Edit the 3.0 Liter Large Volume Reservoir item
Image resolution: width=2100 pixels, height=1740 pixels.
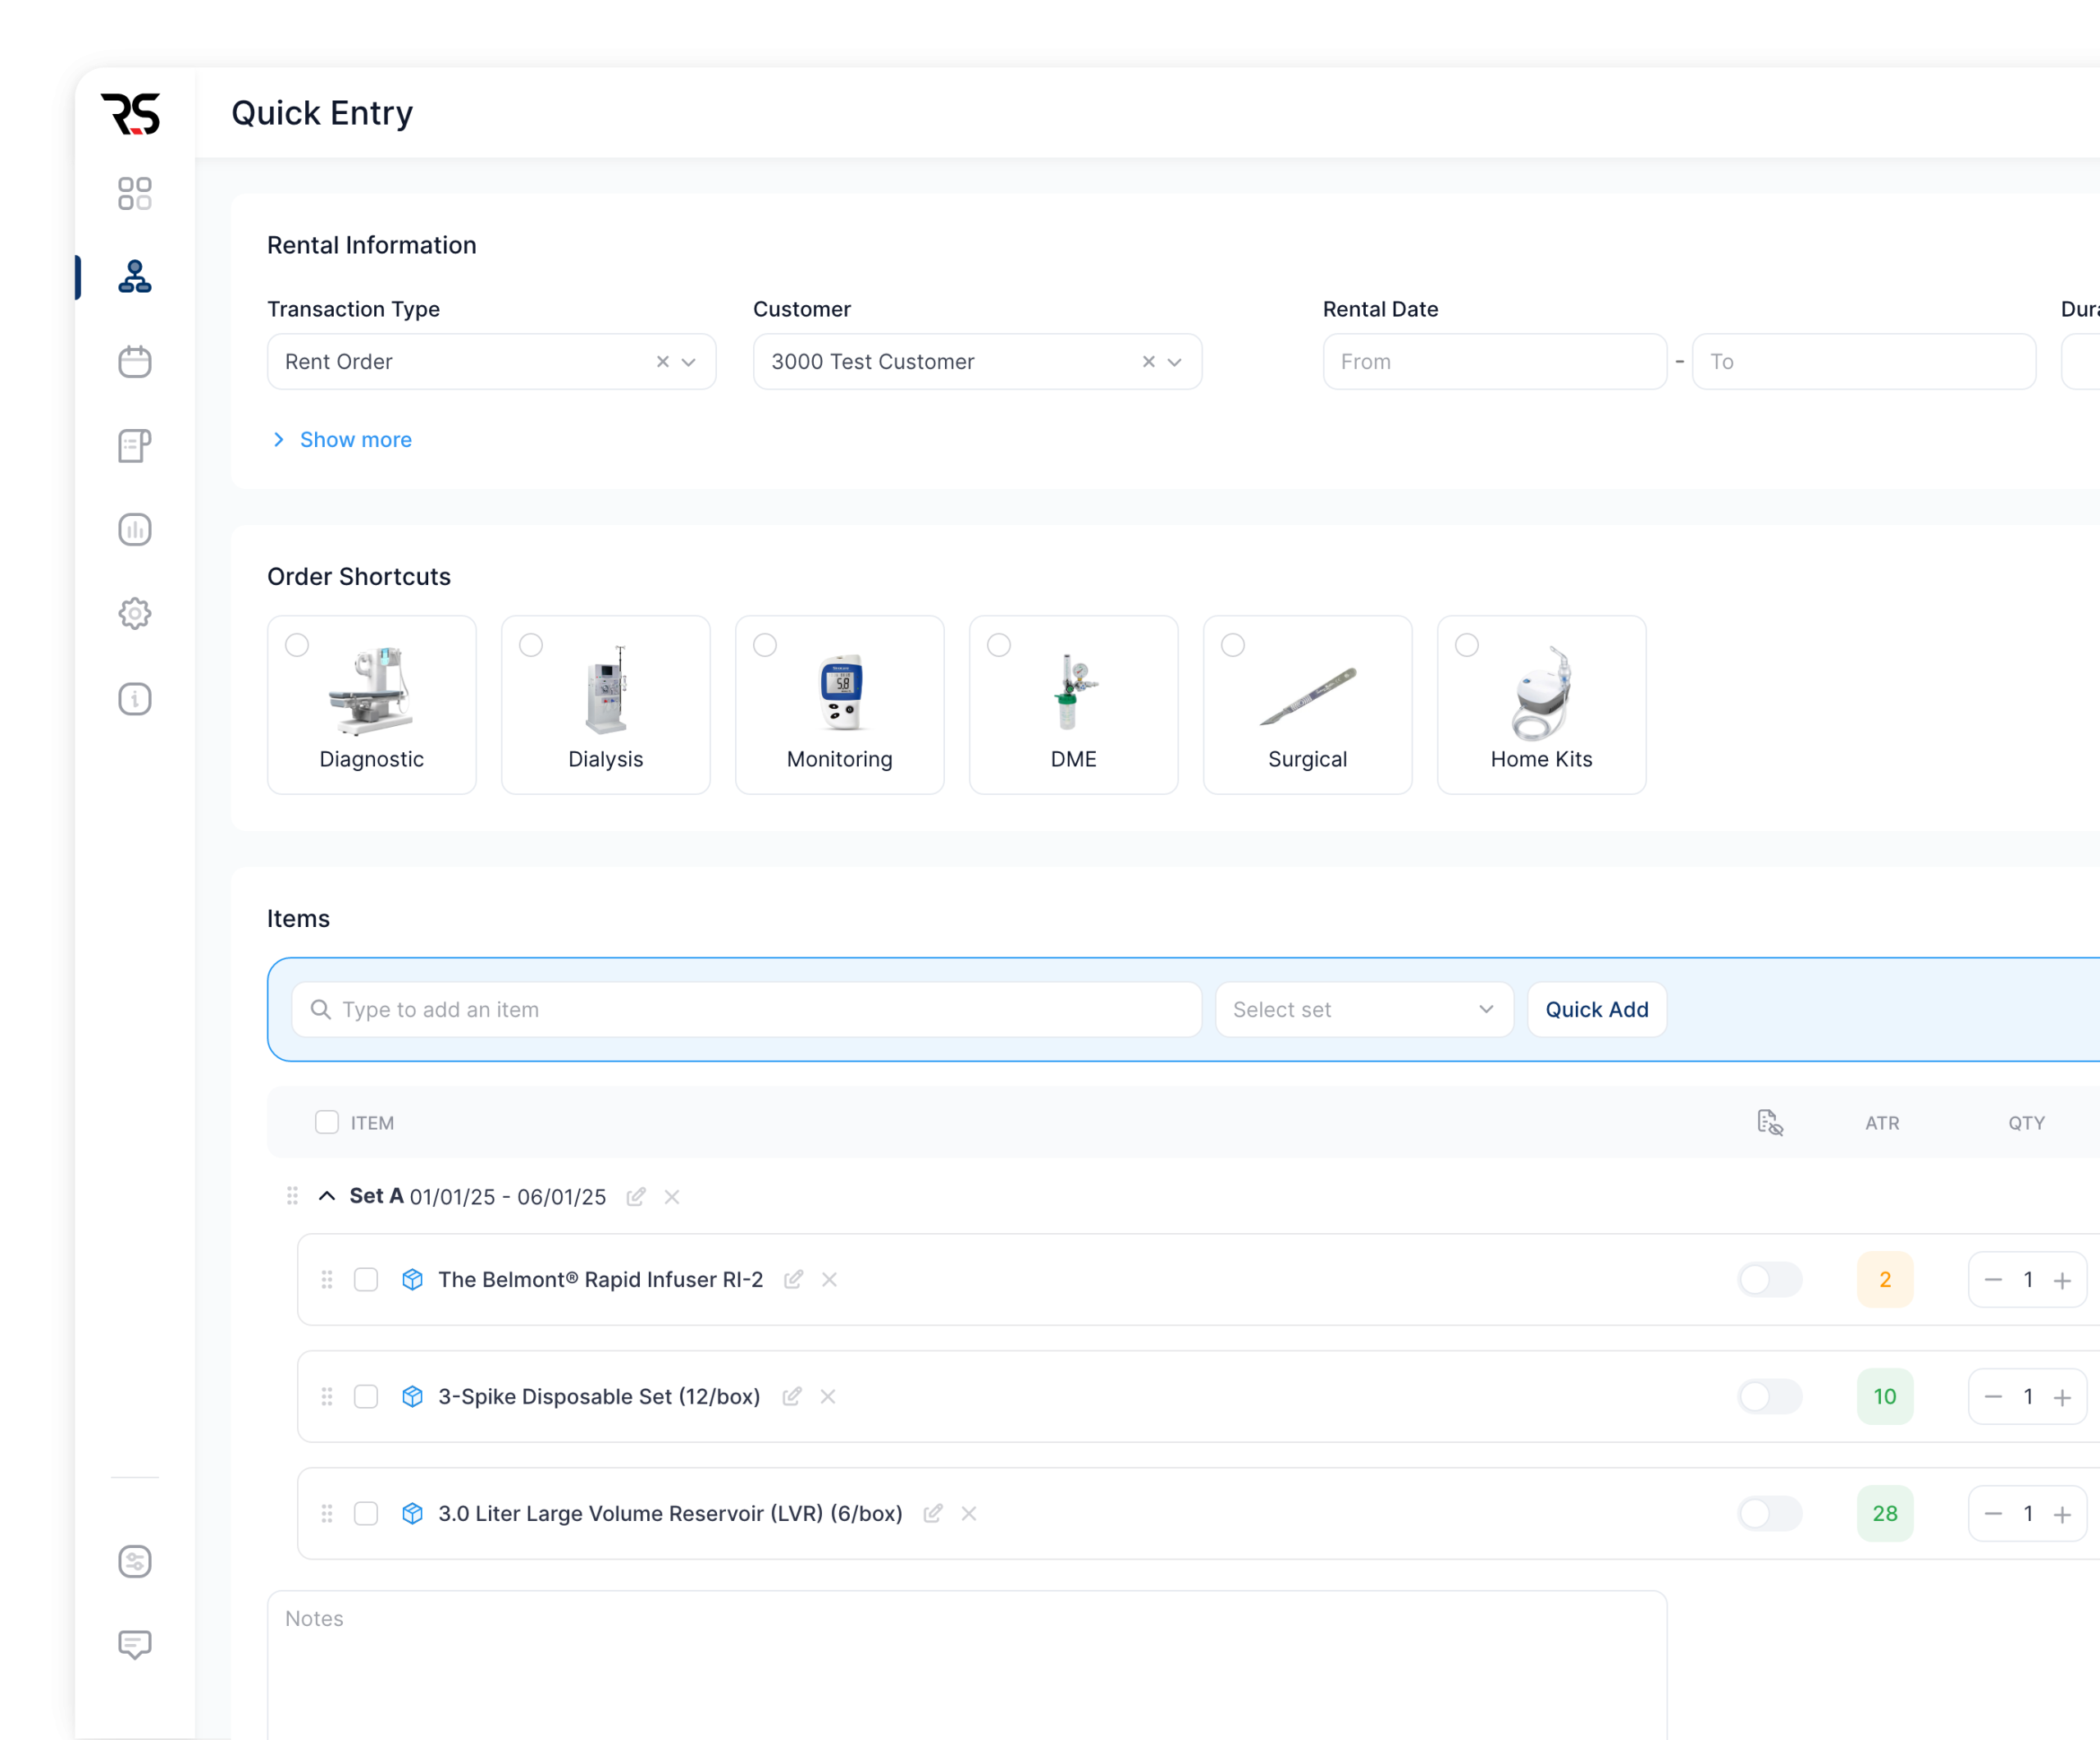[933, 1514]
